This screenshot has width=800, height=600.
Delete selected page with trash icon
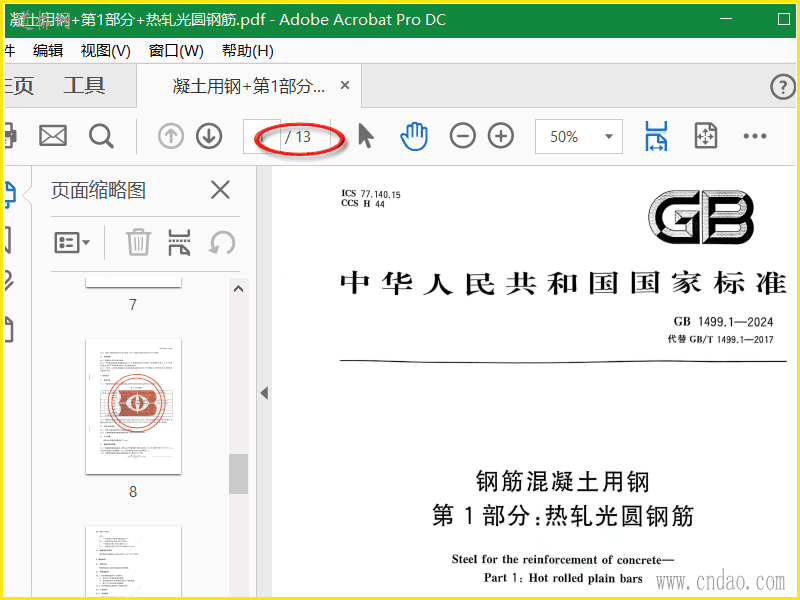(138, 242)
